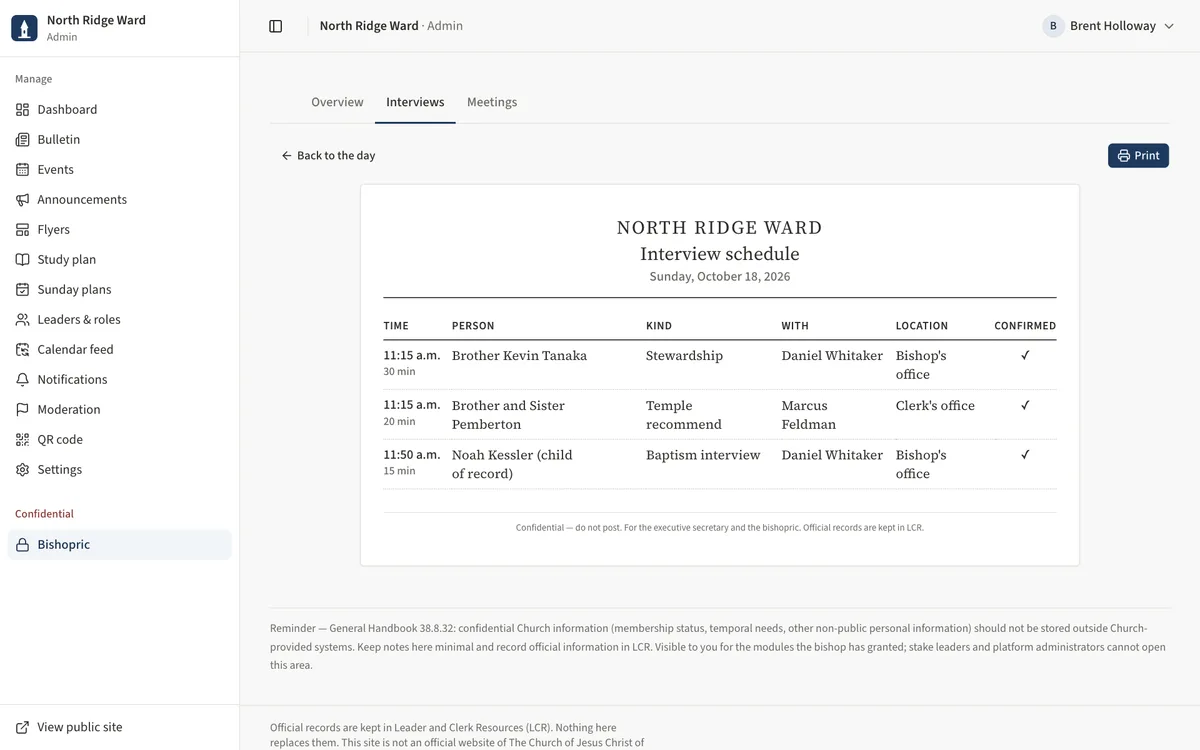
Task: Click the Temple recommend kind cell
Action: click(684, 415)
